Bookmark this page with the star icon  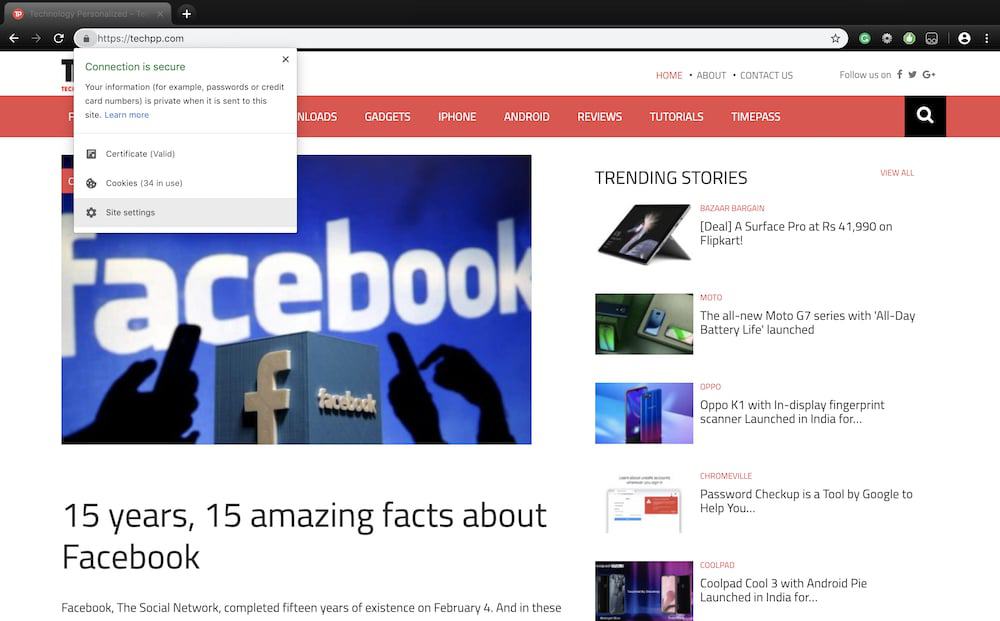pos(835,38)
